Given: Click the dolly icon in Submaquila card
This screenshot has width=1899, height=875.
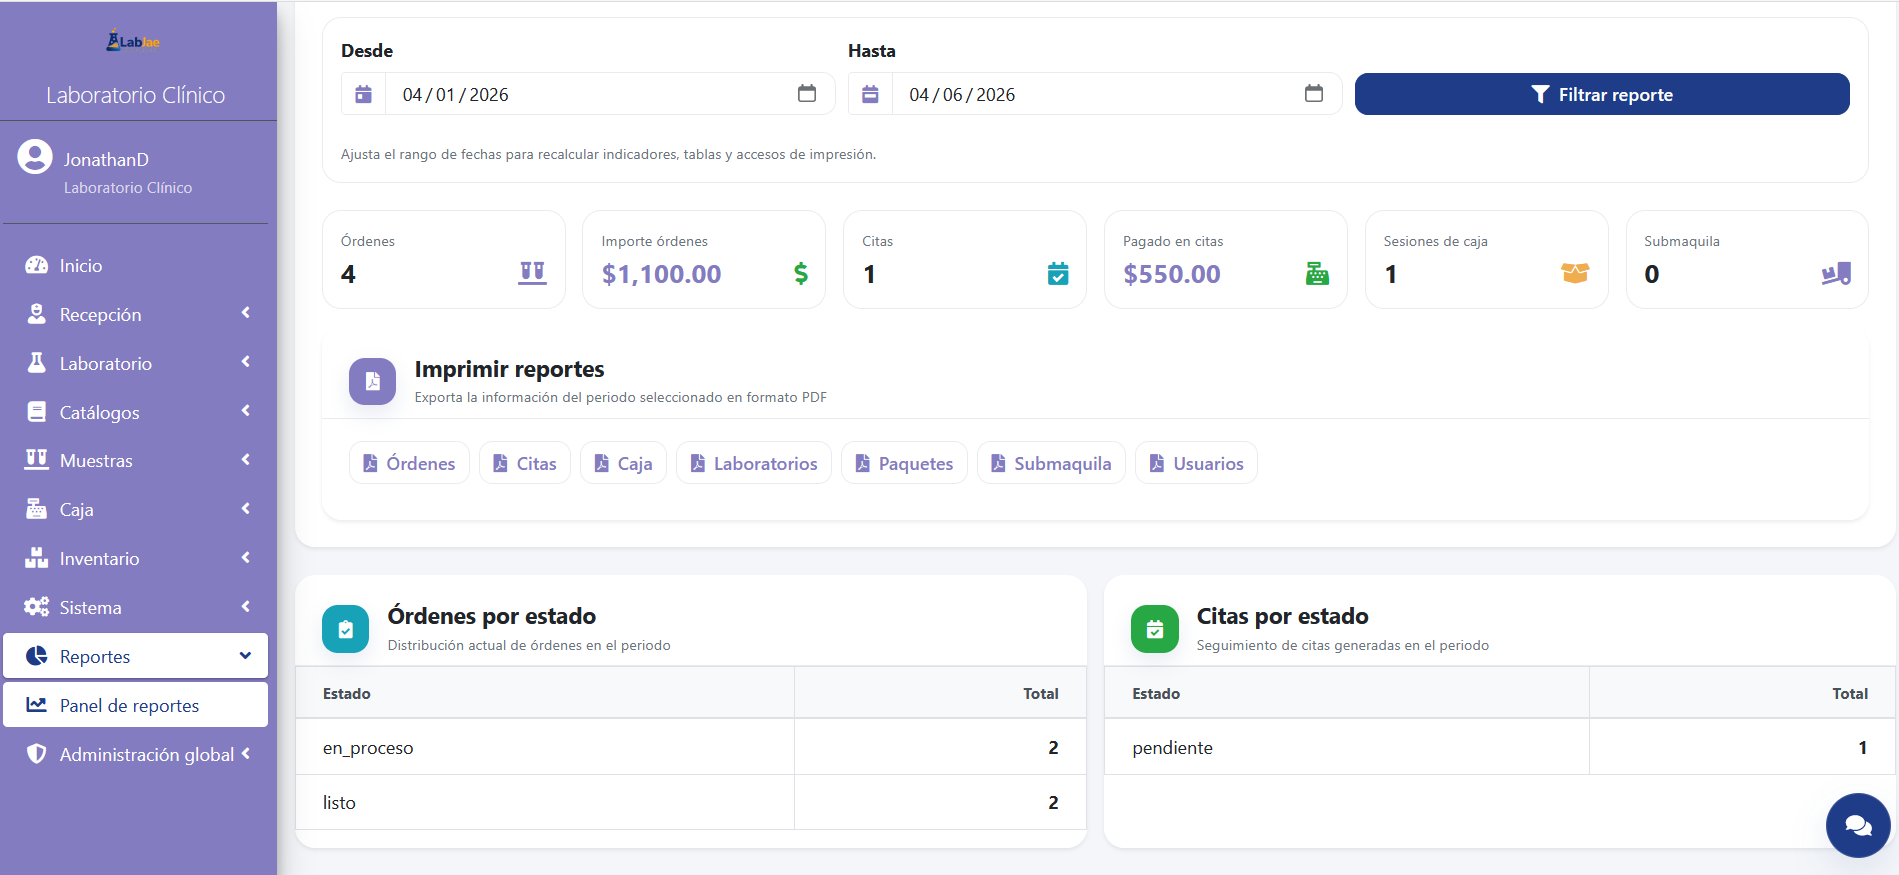Looking at the screenshot, I should pos(1836,273).
